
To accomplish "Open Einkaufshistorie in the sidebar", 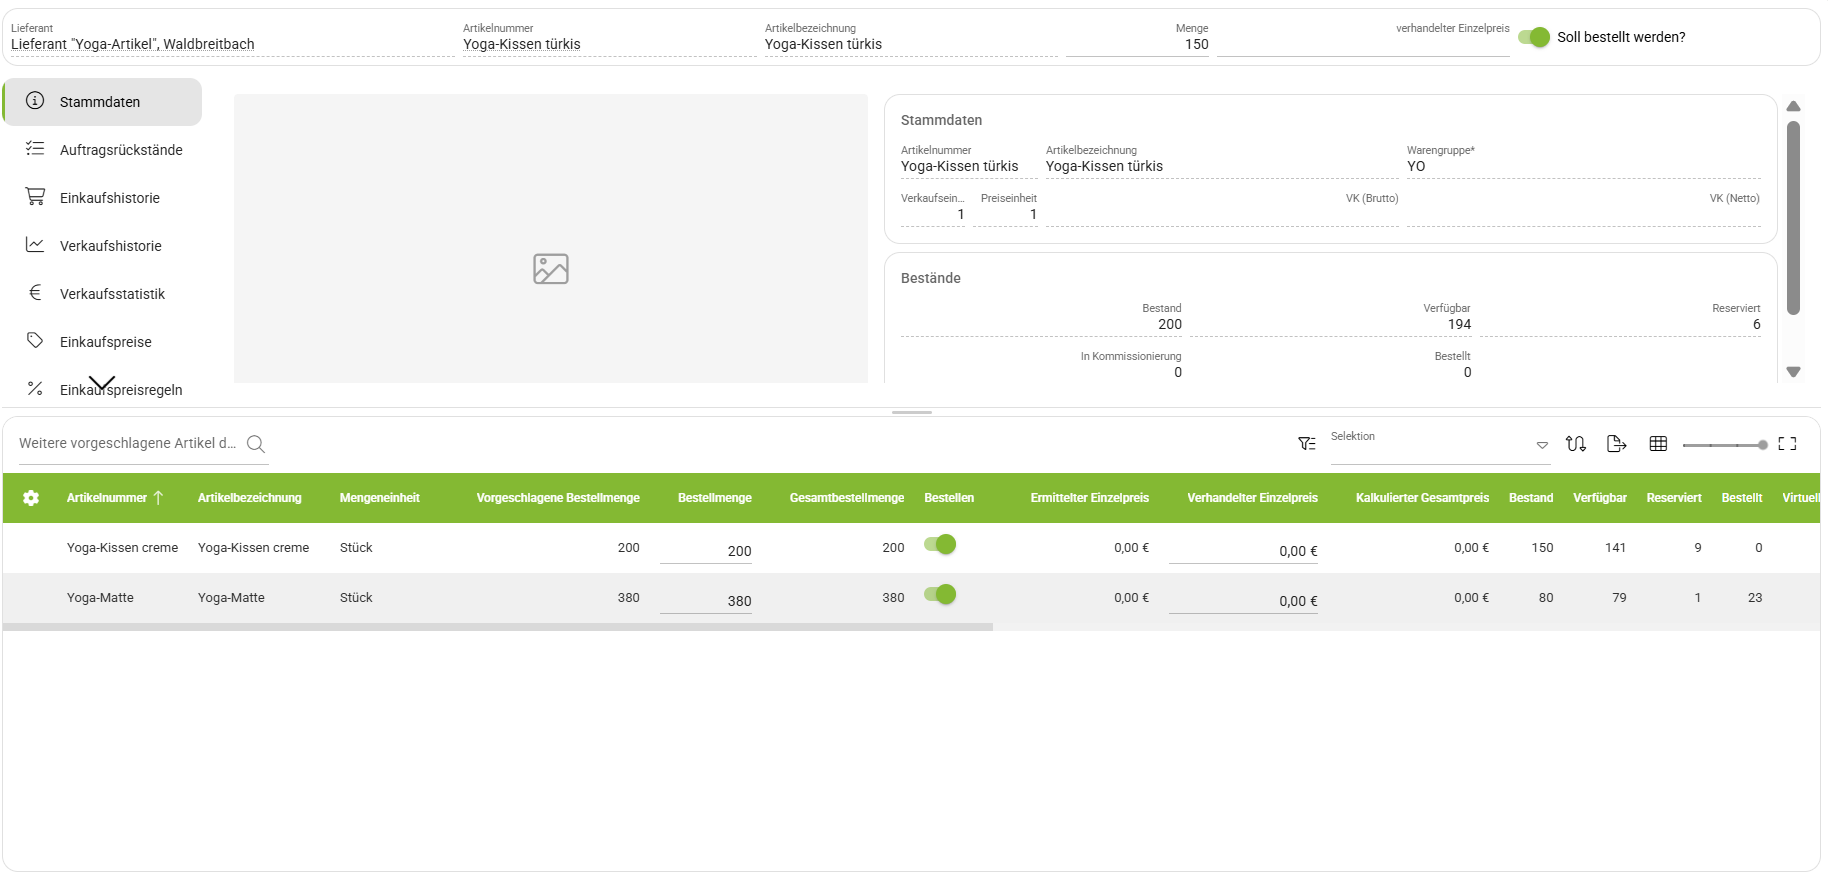I will (x=102, y=198).
